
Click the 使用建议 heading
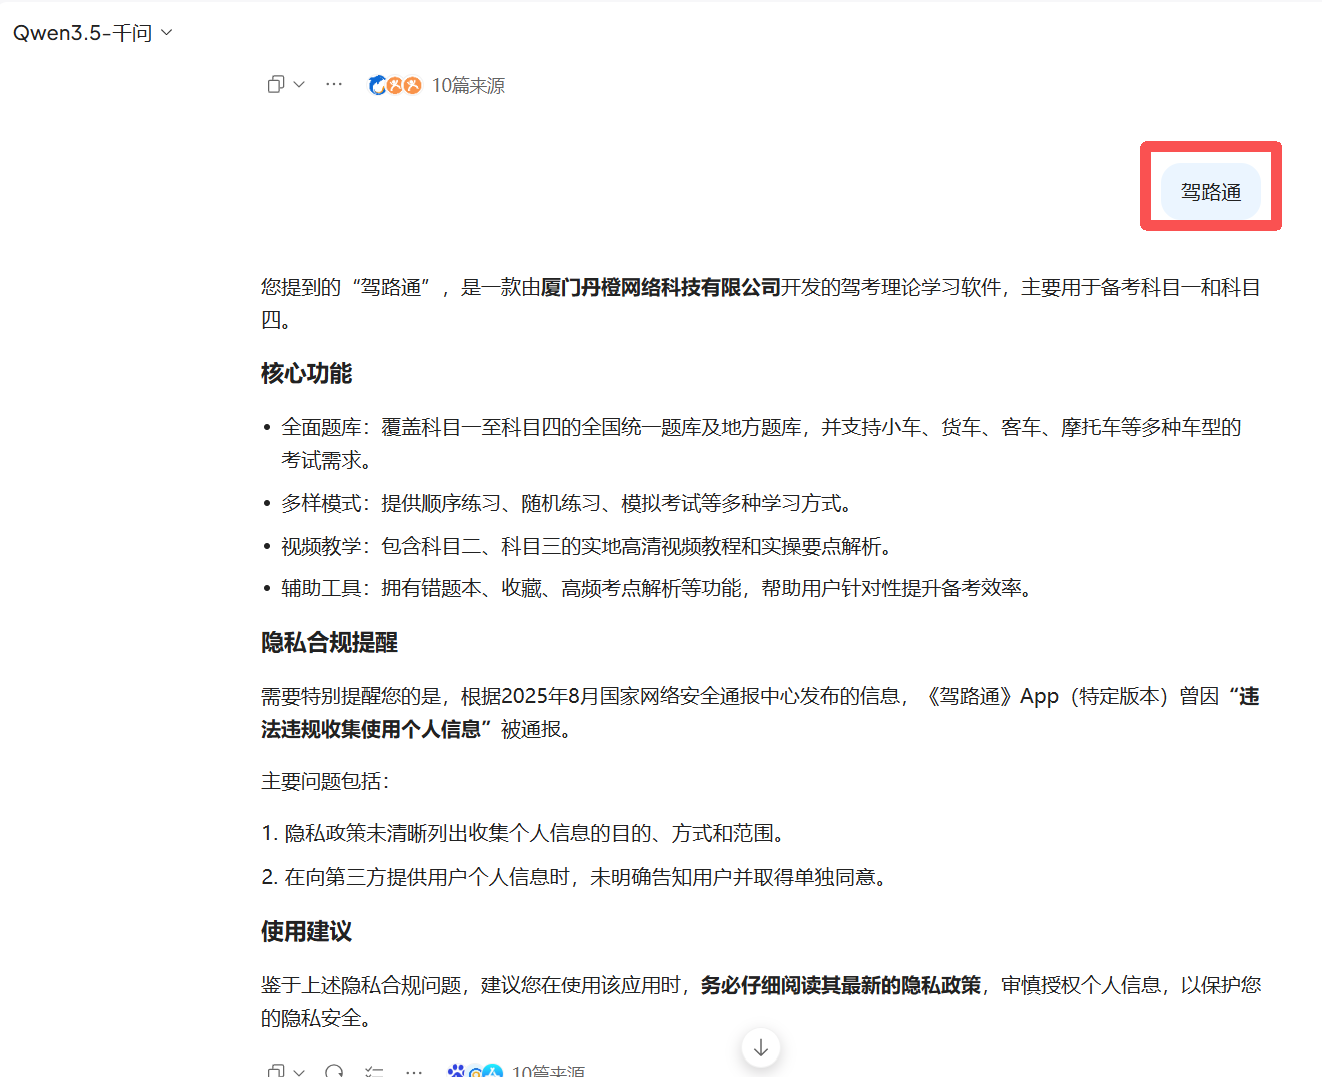(x=307, y=932)
